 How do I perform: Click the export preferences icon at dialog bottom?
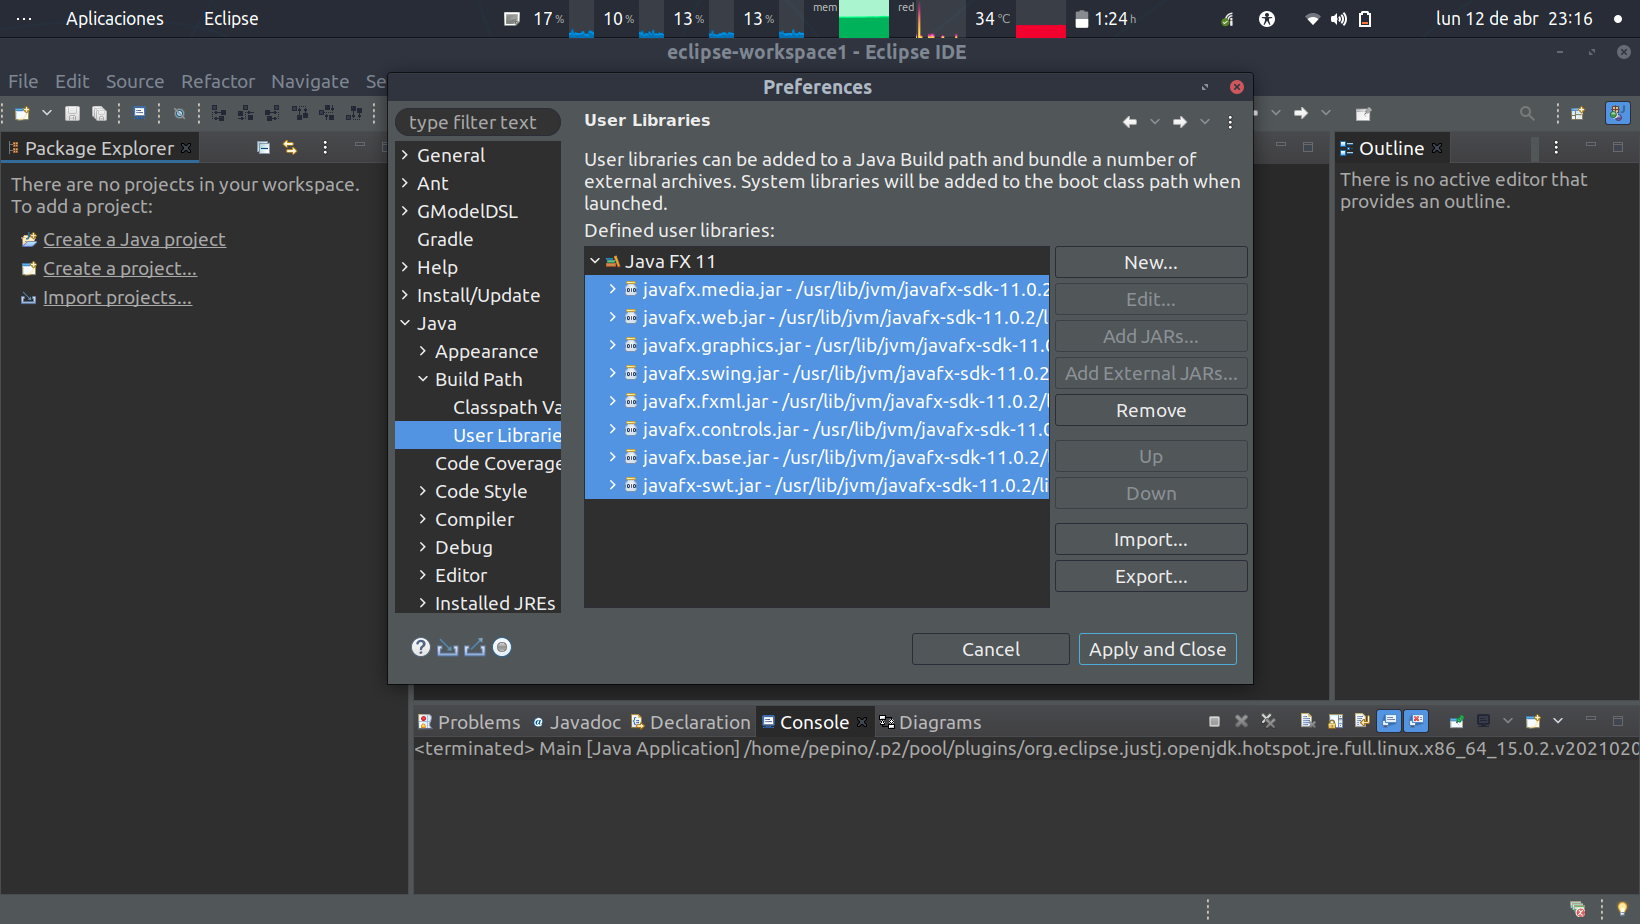(475, 647)
